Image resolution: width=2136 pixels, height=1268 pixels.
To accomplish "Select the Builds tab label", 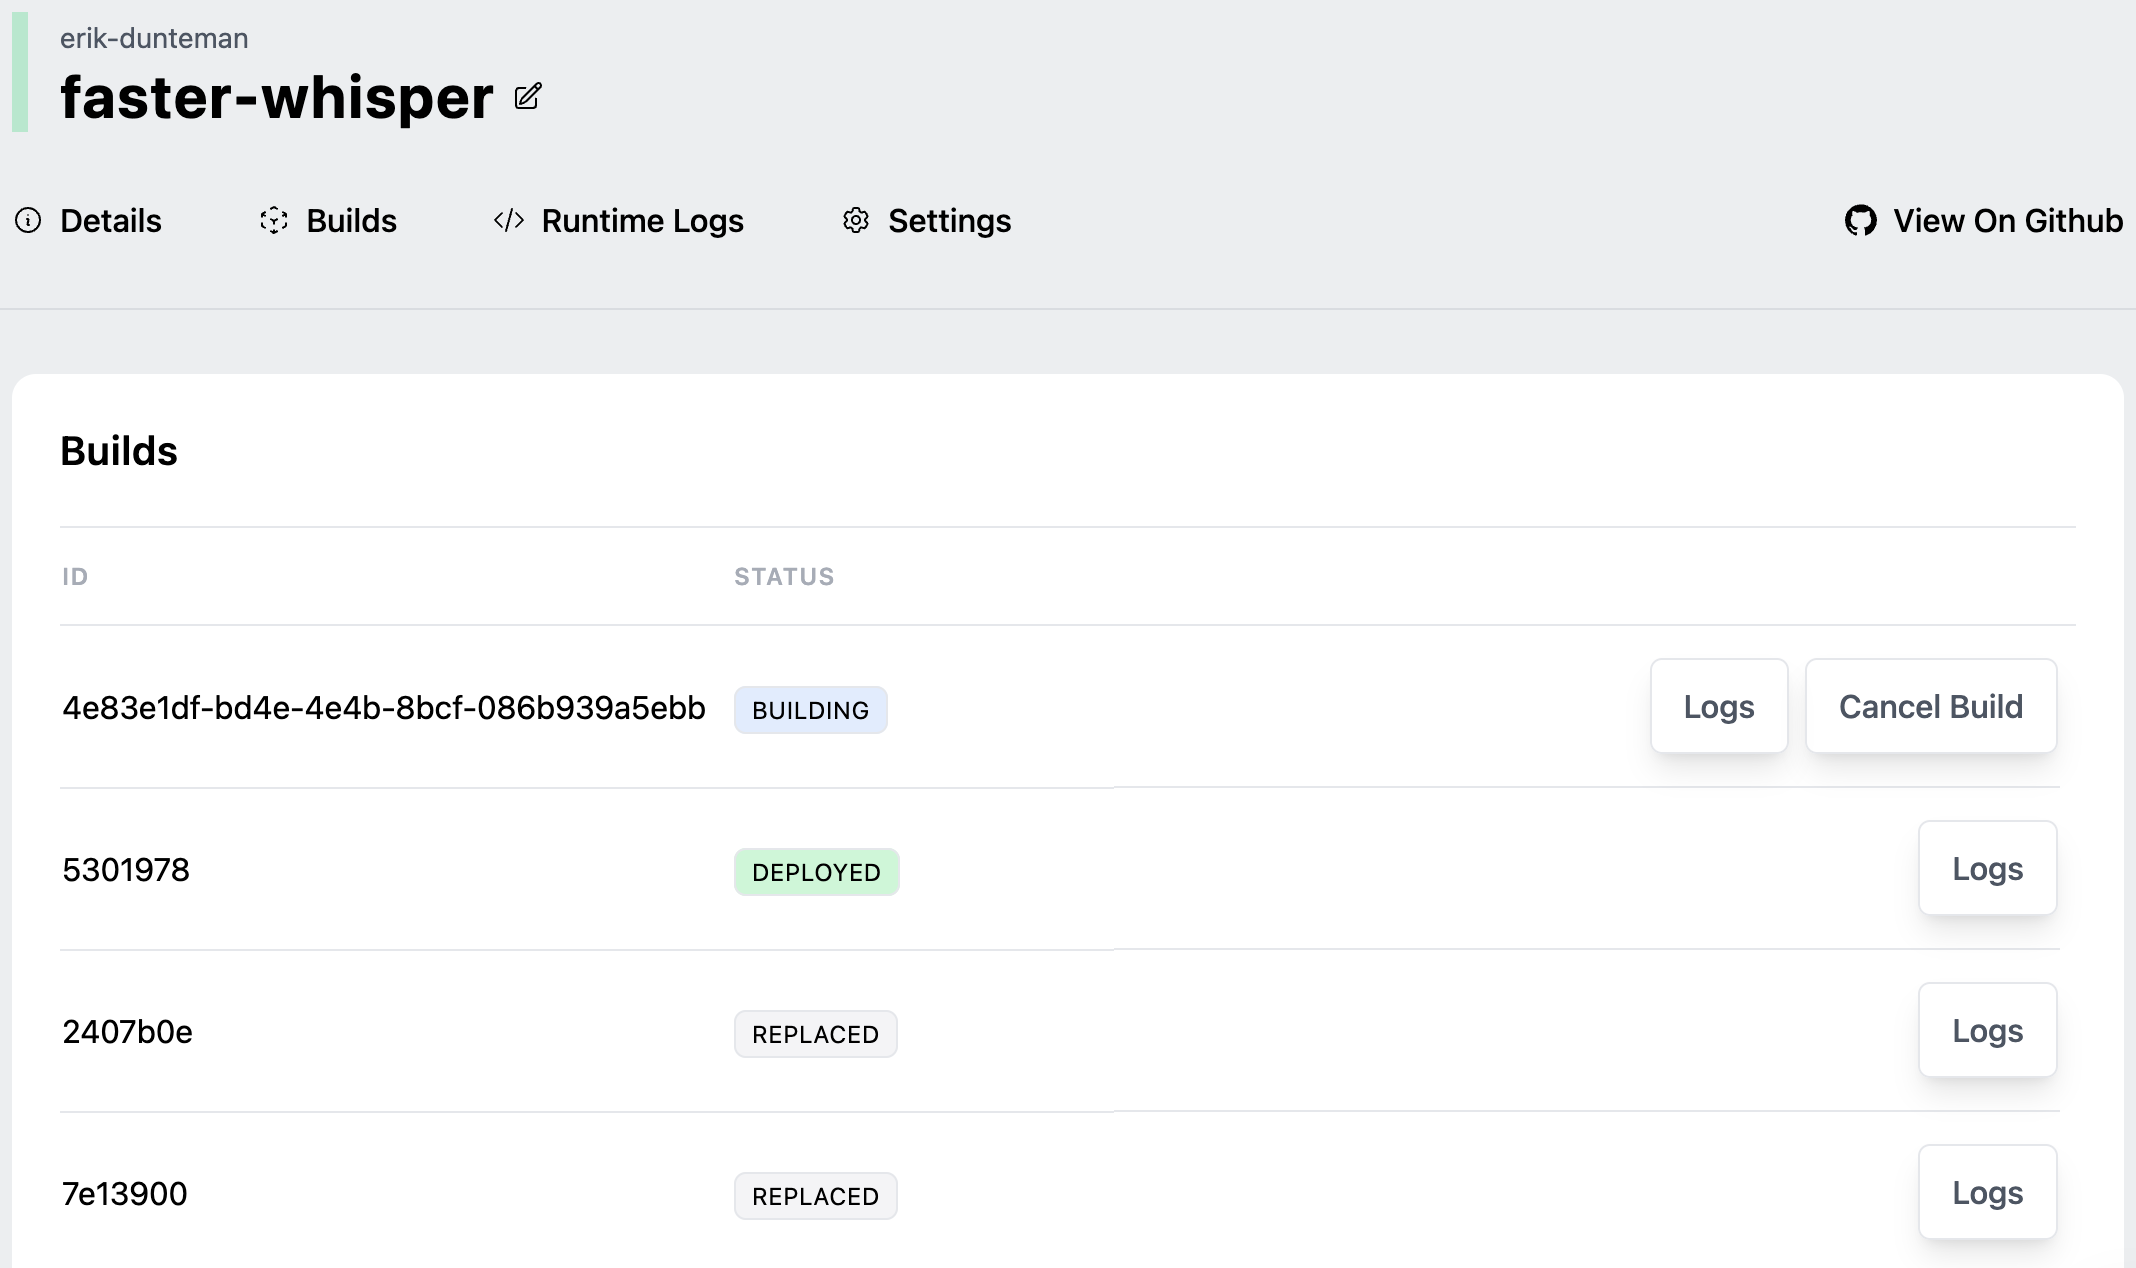I will [x=351, y=221].
